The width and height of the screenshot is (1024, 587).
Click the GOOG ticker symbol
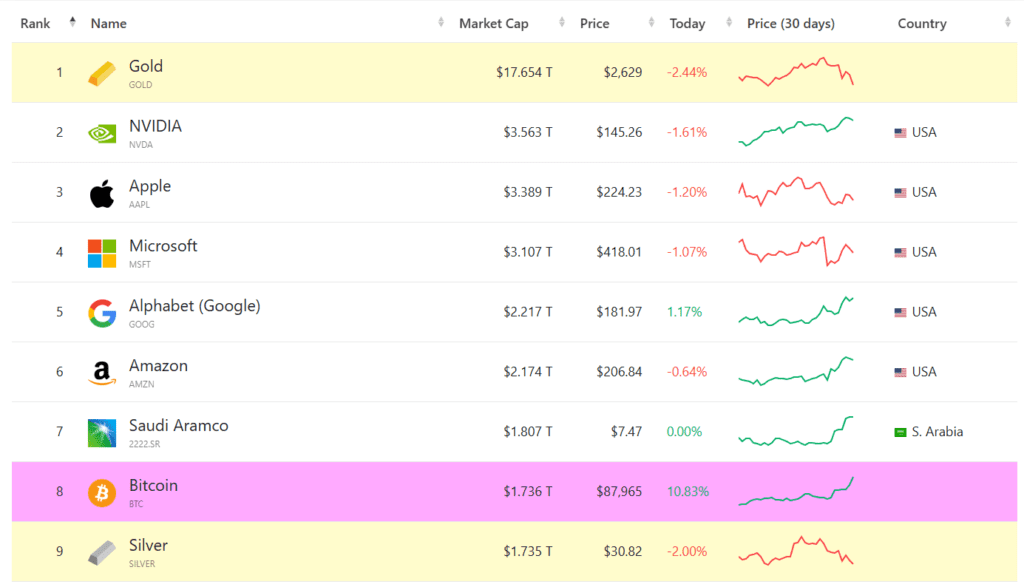tap(142, 325)
